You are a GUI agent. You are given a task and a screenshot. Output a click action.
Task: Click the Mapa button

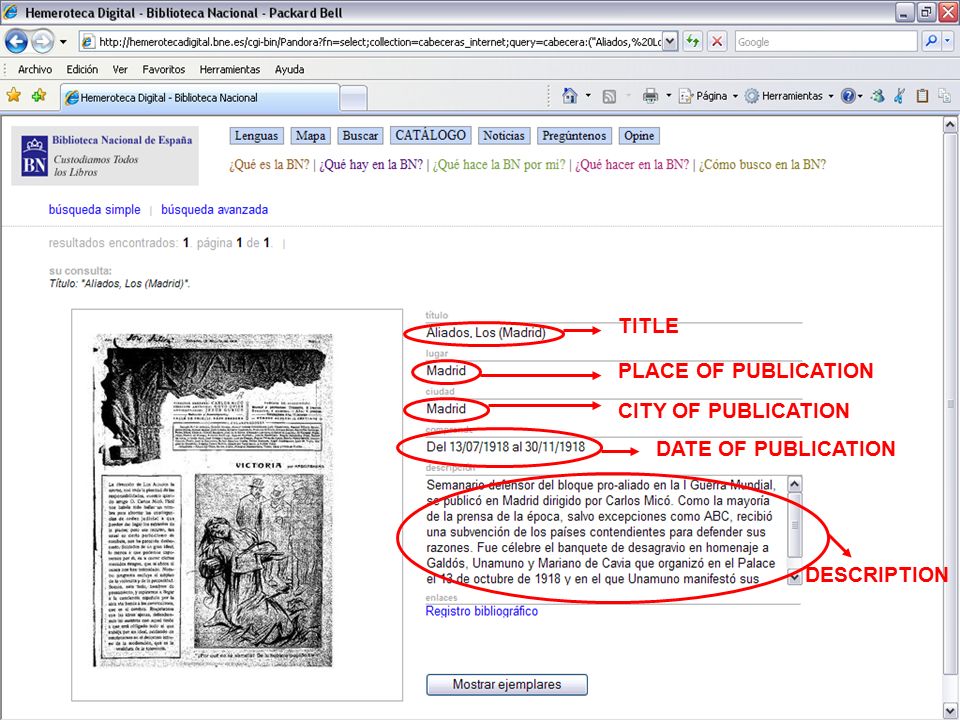coord(310,136)
